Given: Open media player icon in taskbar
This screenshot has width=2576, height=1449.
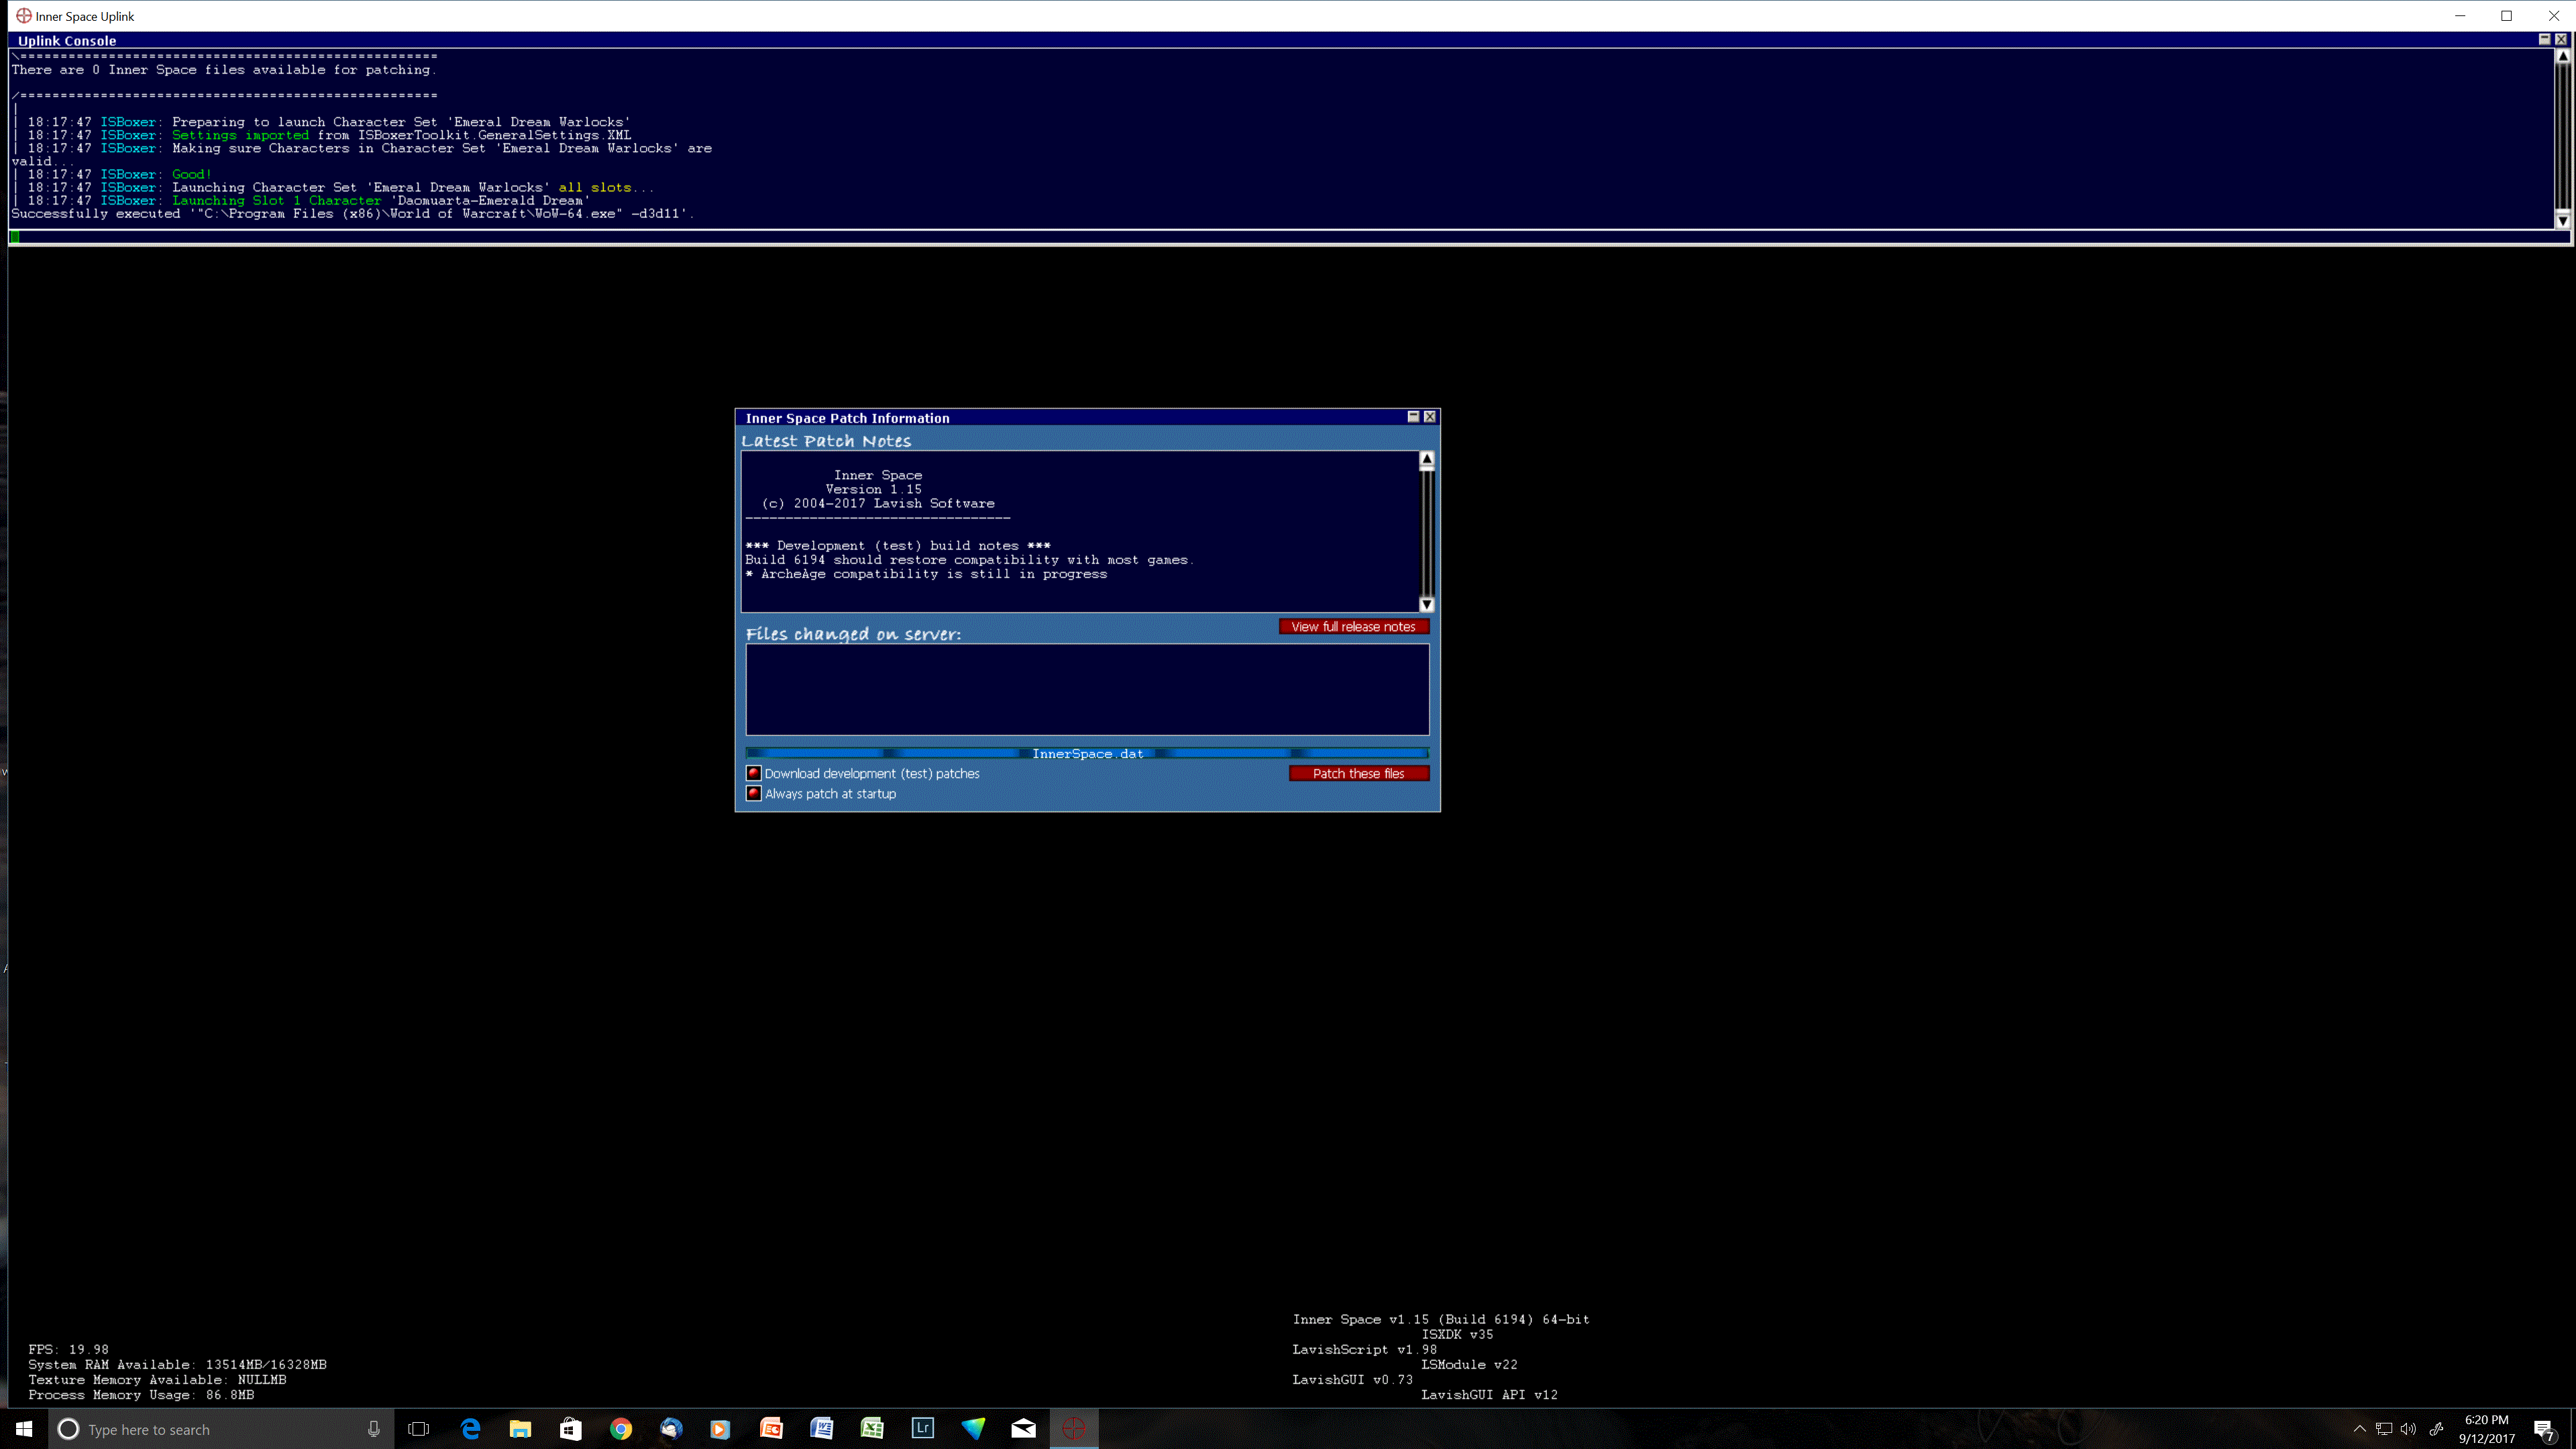Looking at the screenshot, I should (x=720, y=1429).
